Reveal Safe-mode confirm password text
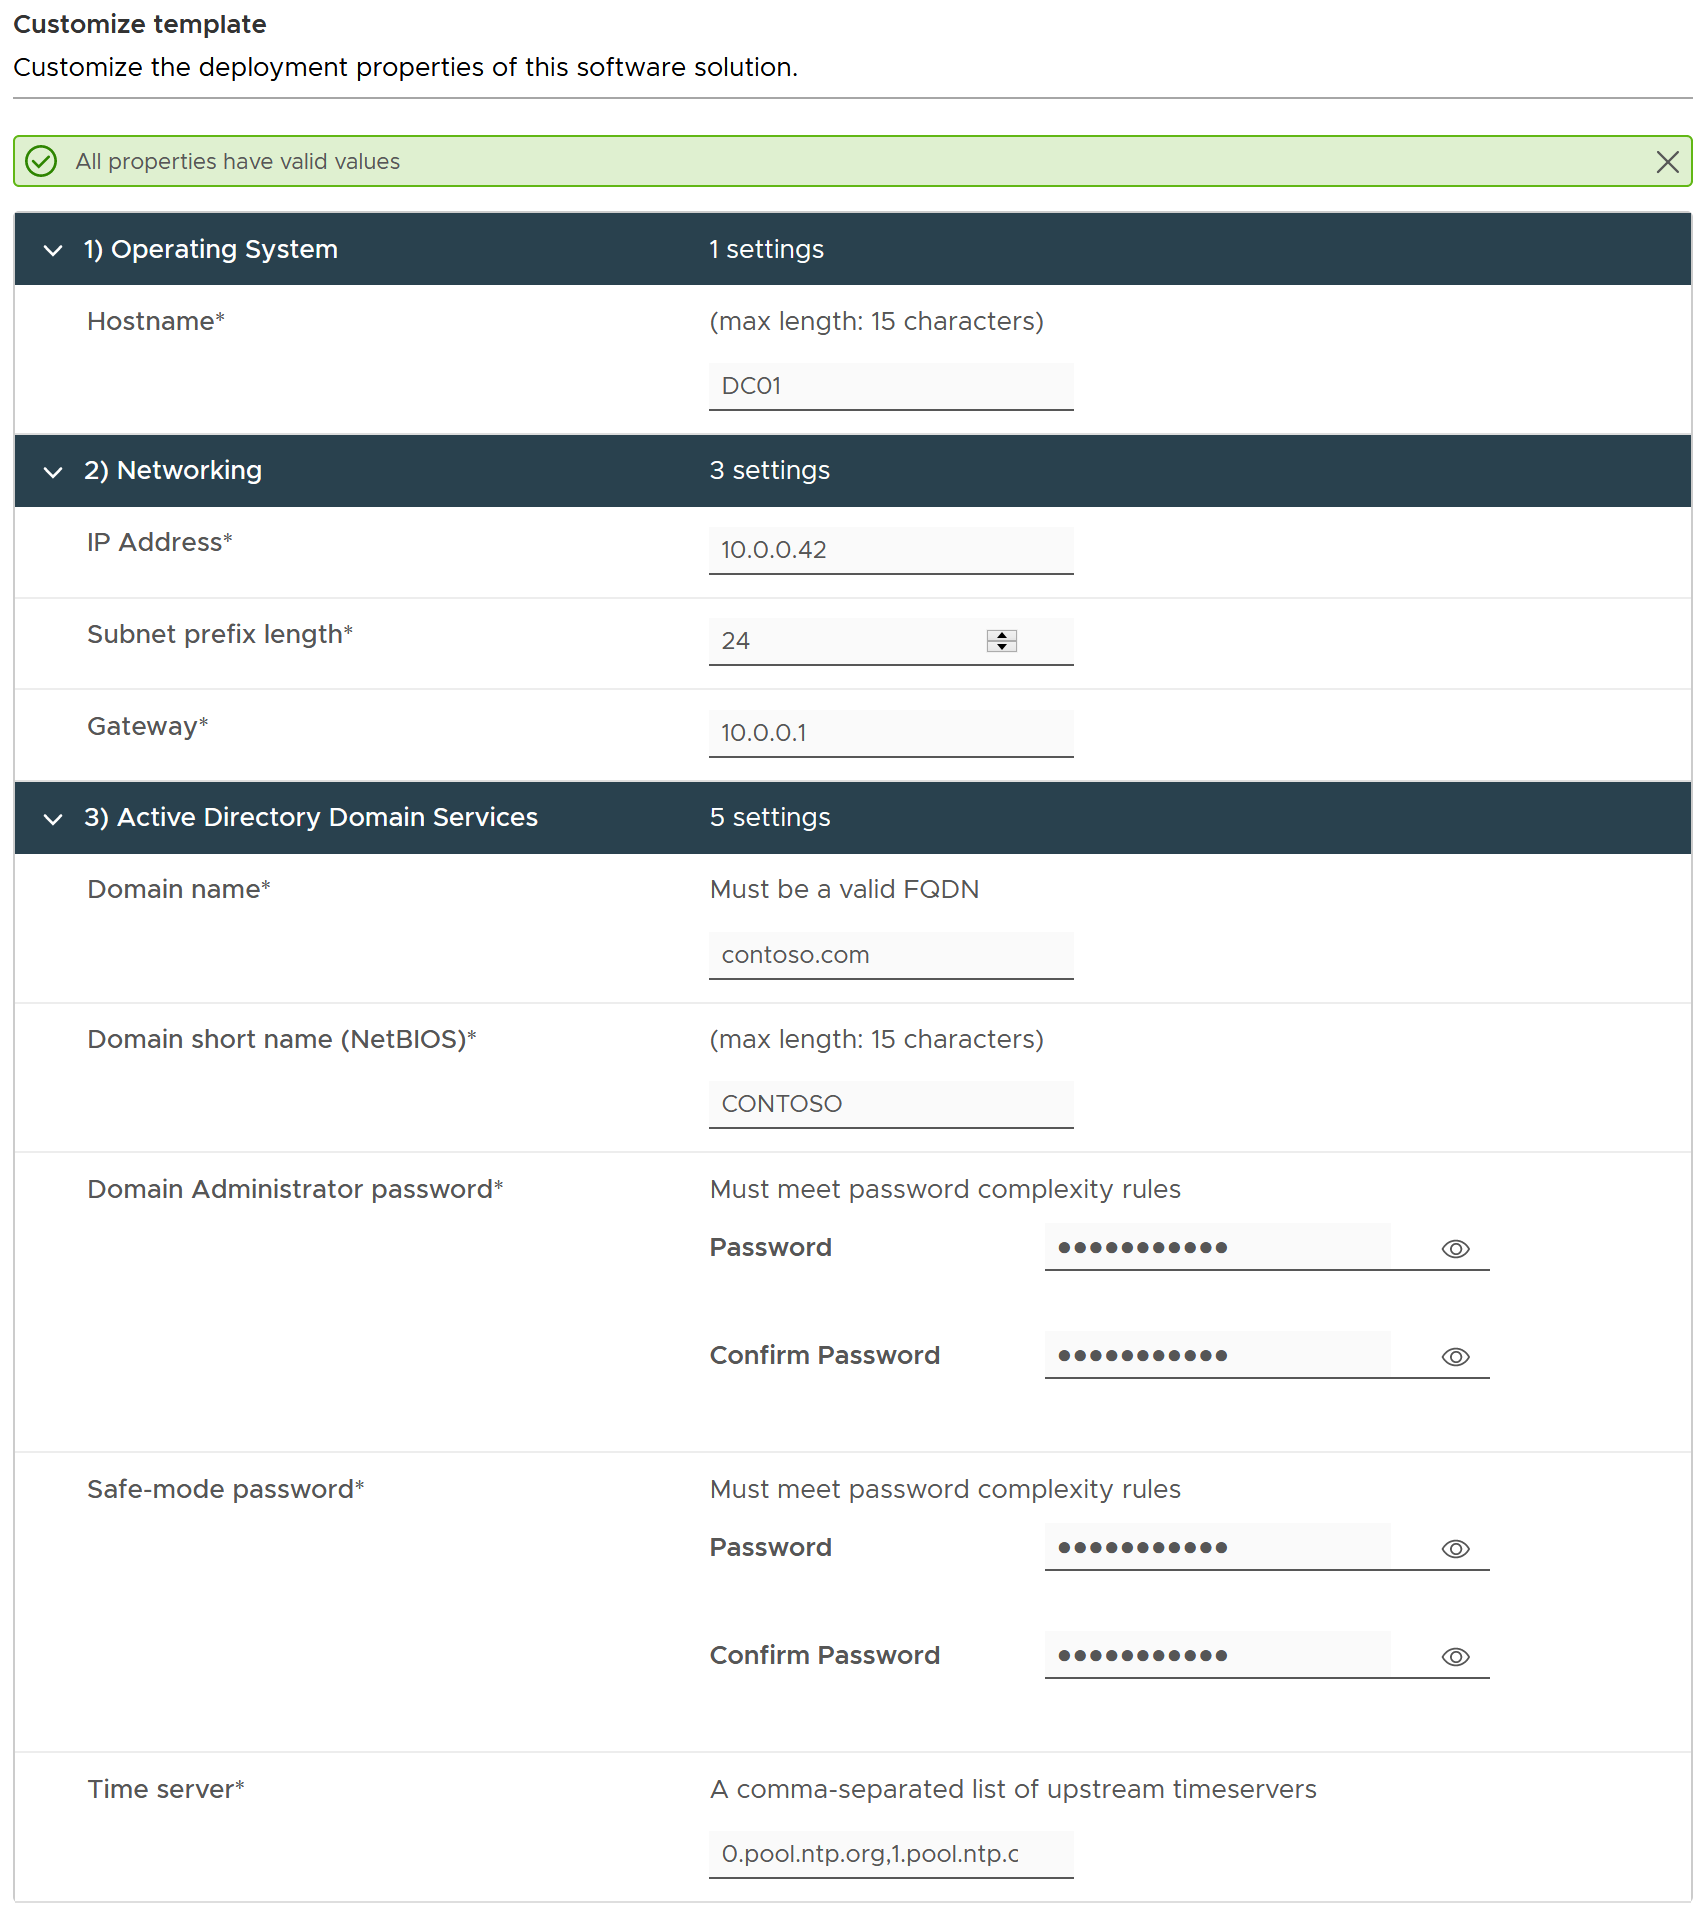Viewport: 1707px width, 1917px height. [x=1455, y=1657]
